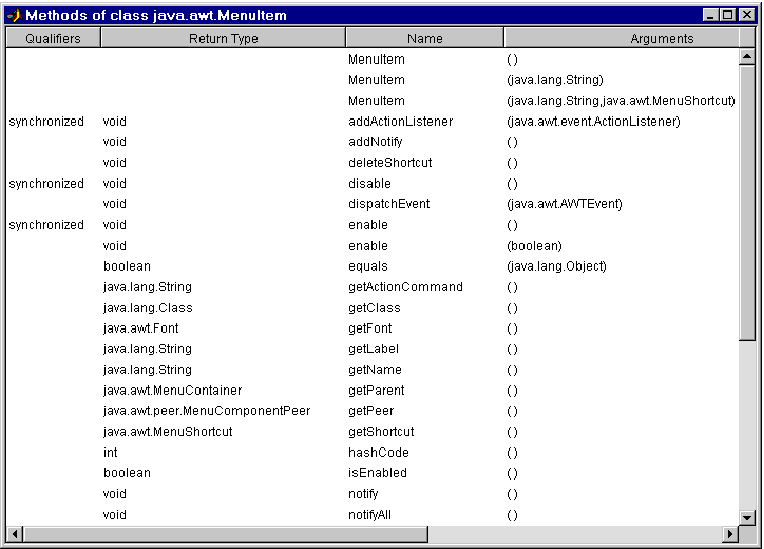This screenshot has width=764, height=549.
Task: Click the java.awt.peer.MenuComponentPeer return type
Action: [206, 411]
